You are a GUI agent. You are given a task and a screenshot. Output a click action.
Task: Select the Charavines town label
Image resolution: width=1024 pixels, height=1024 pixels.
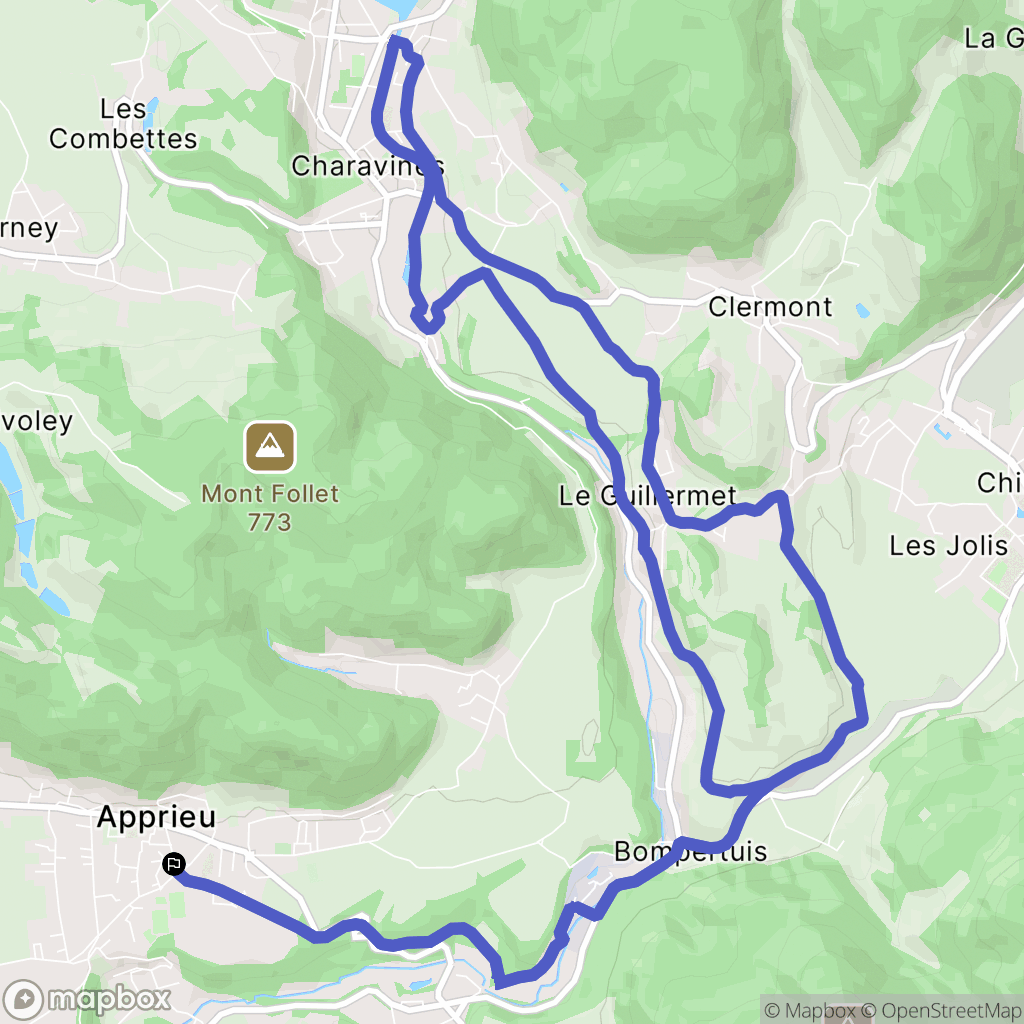368,166
